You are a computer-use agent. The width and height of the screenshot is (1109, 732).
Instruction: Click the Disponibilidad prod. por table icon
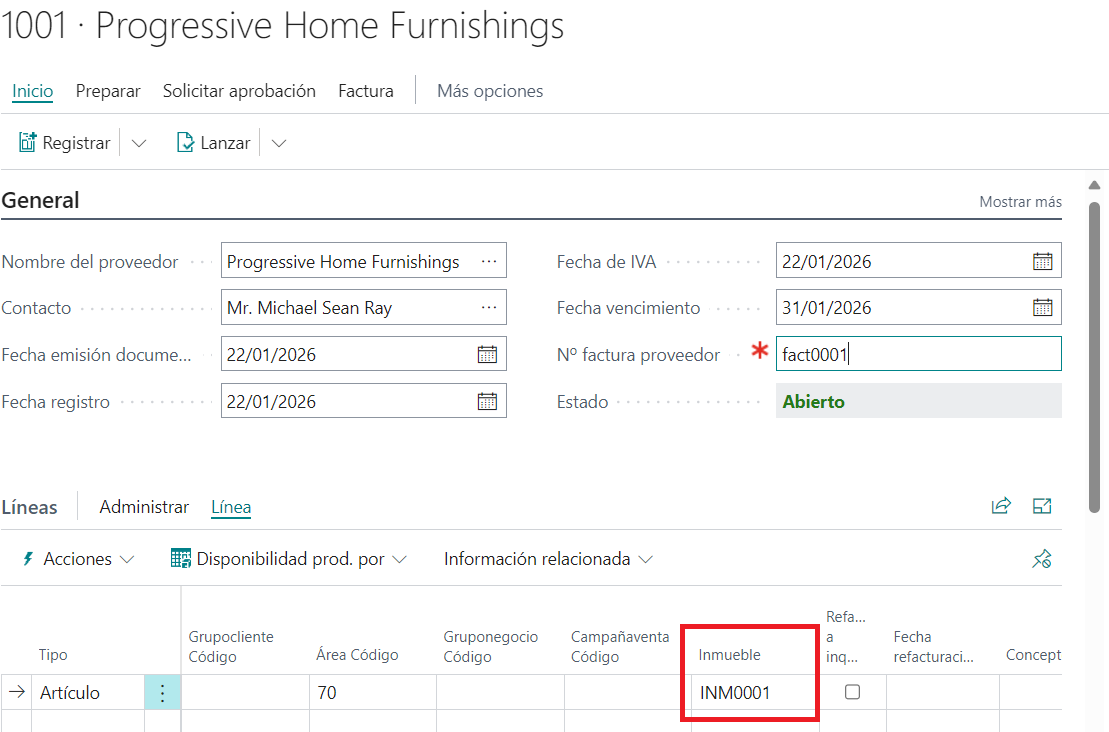tap(180, 559)
